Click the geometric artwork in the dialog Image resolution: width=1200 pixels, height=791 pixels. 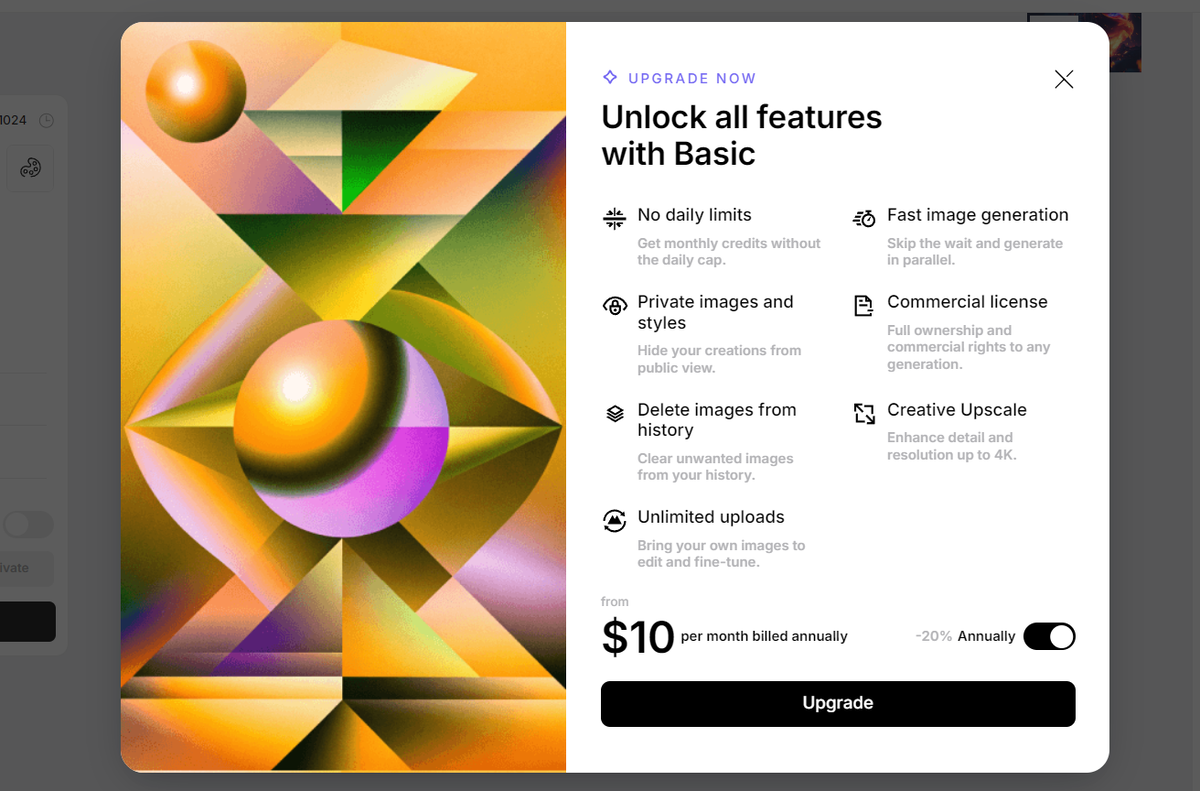point(343,397)
